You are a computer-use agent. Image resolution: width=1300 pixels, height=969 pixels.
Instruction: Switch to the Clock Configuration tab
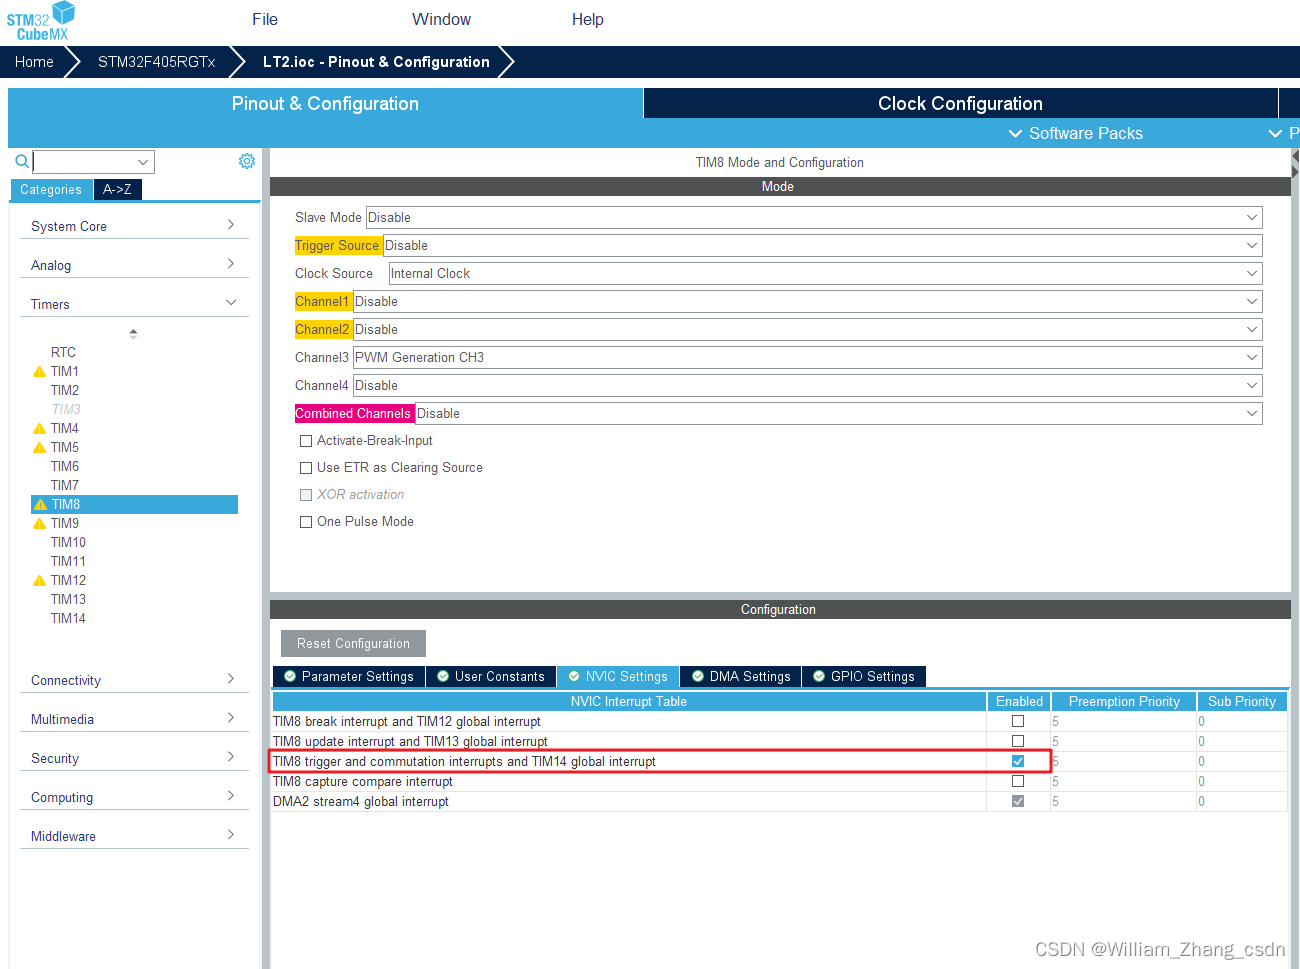pyautogui.click(x=960, y=103)
